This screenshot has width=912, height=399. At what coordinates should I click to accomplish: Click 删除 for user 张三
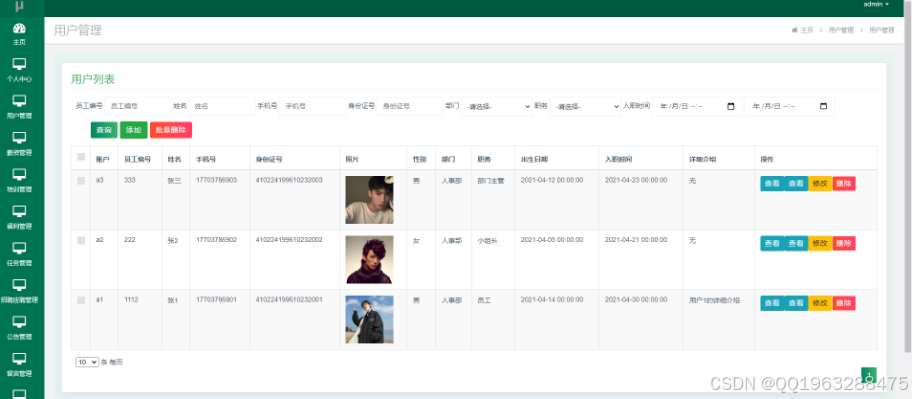(x=844, y=183)
